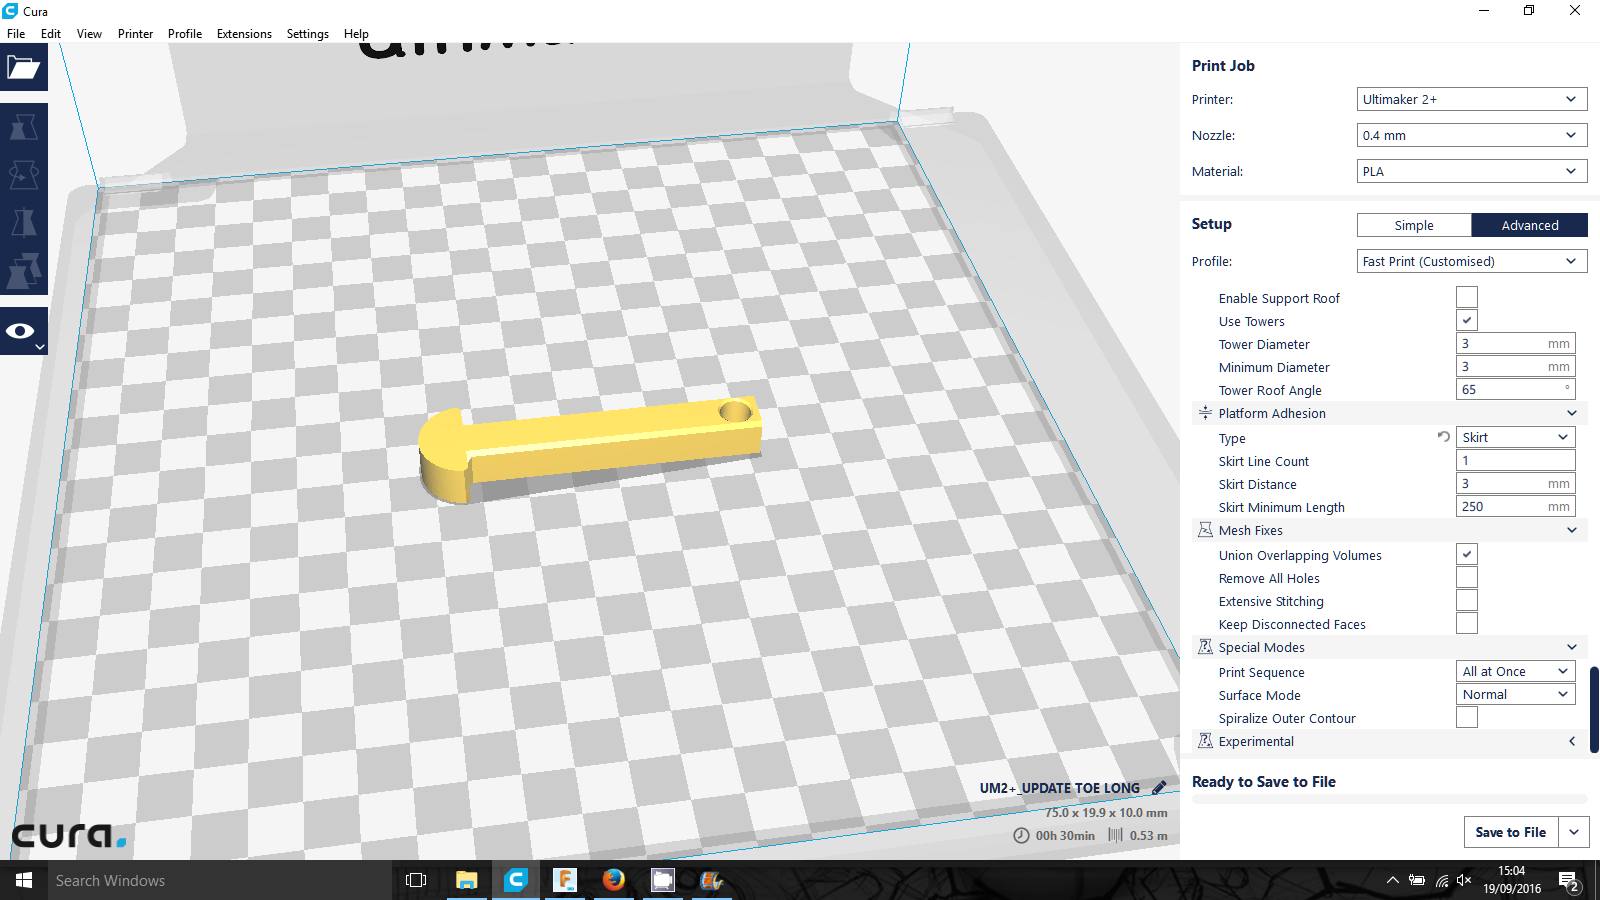Select the Scale tool in left toolbar
This screenshot has height=900, width=1600.
click(23, 127)
